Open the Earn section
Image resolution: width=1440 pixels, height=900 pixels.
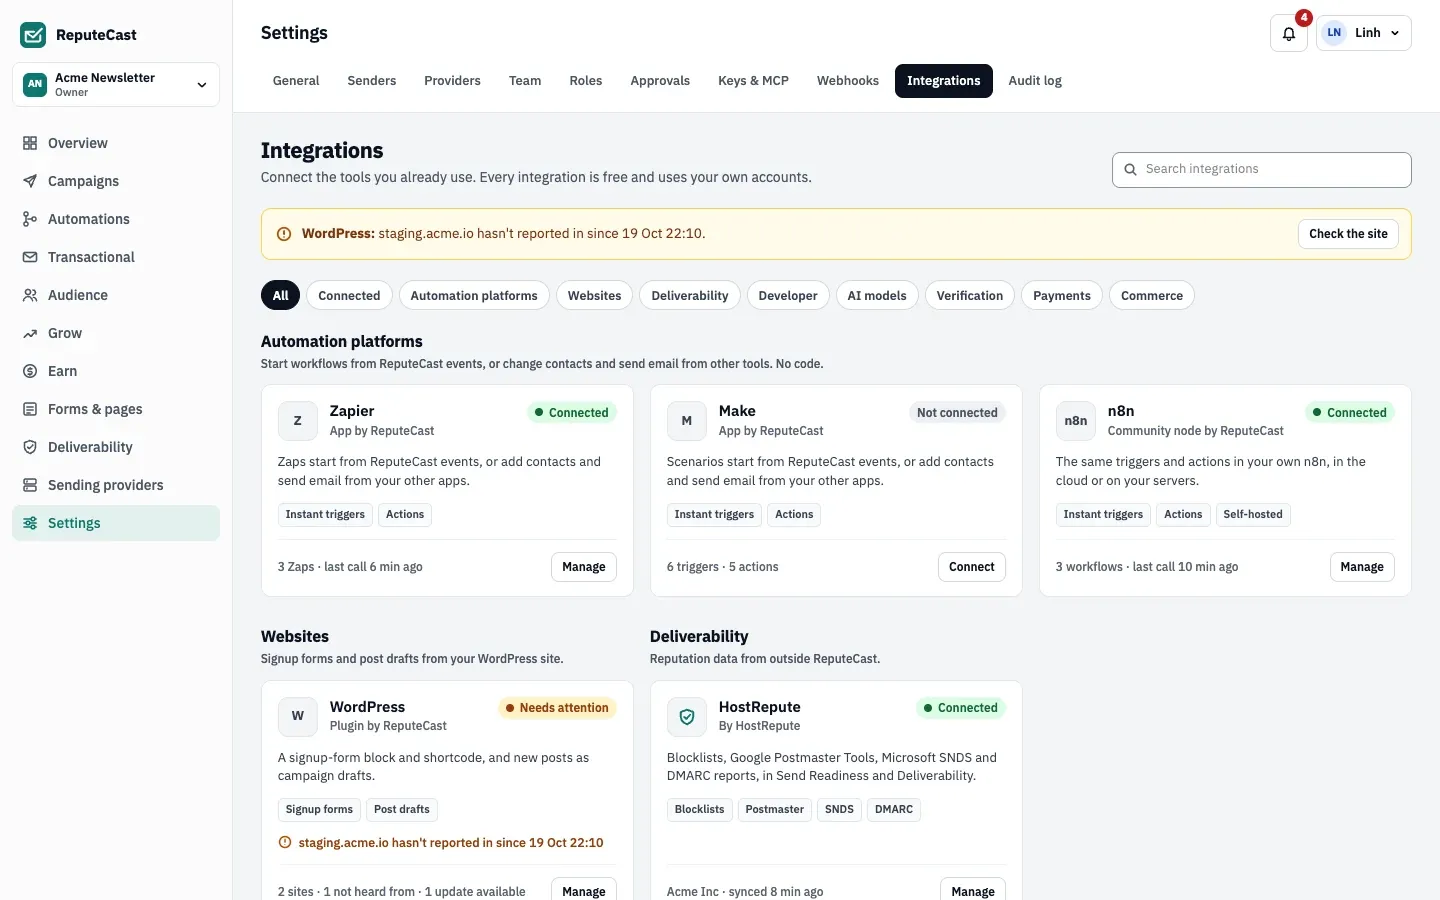tap(116, 371)
